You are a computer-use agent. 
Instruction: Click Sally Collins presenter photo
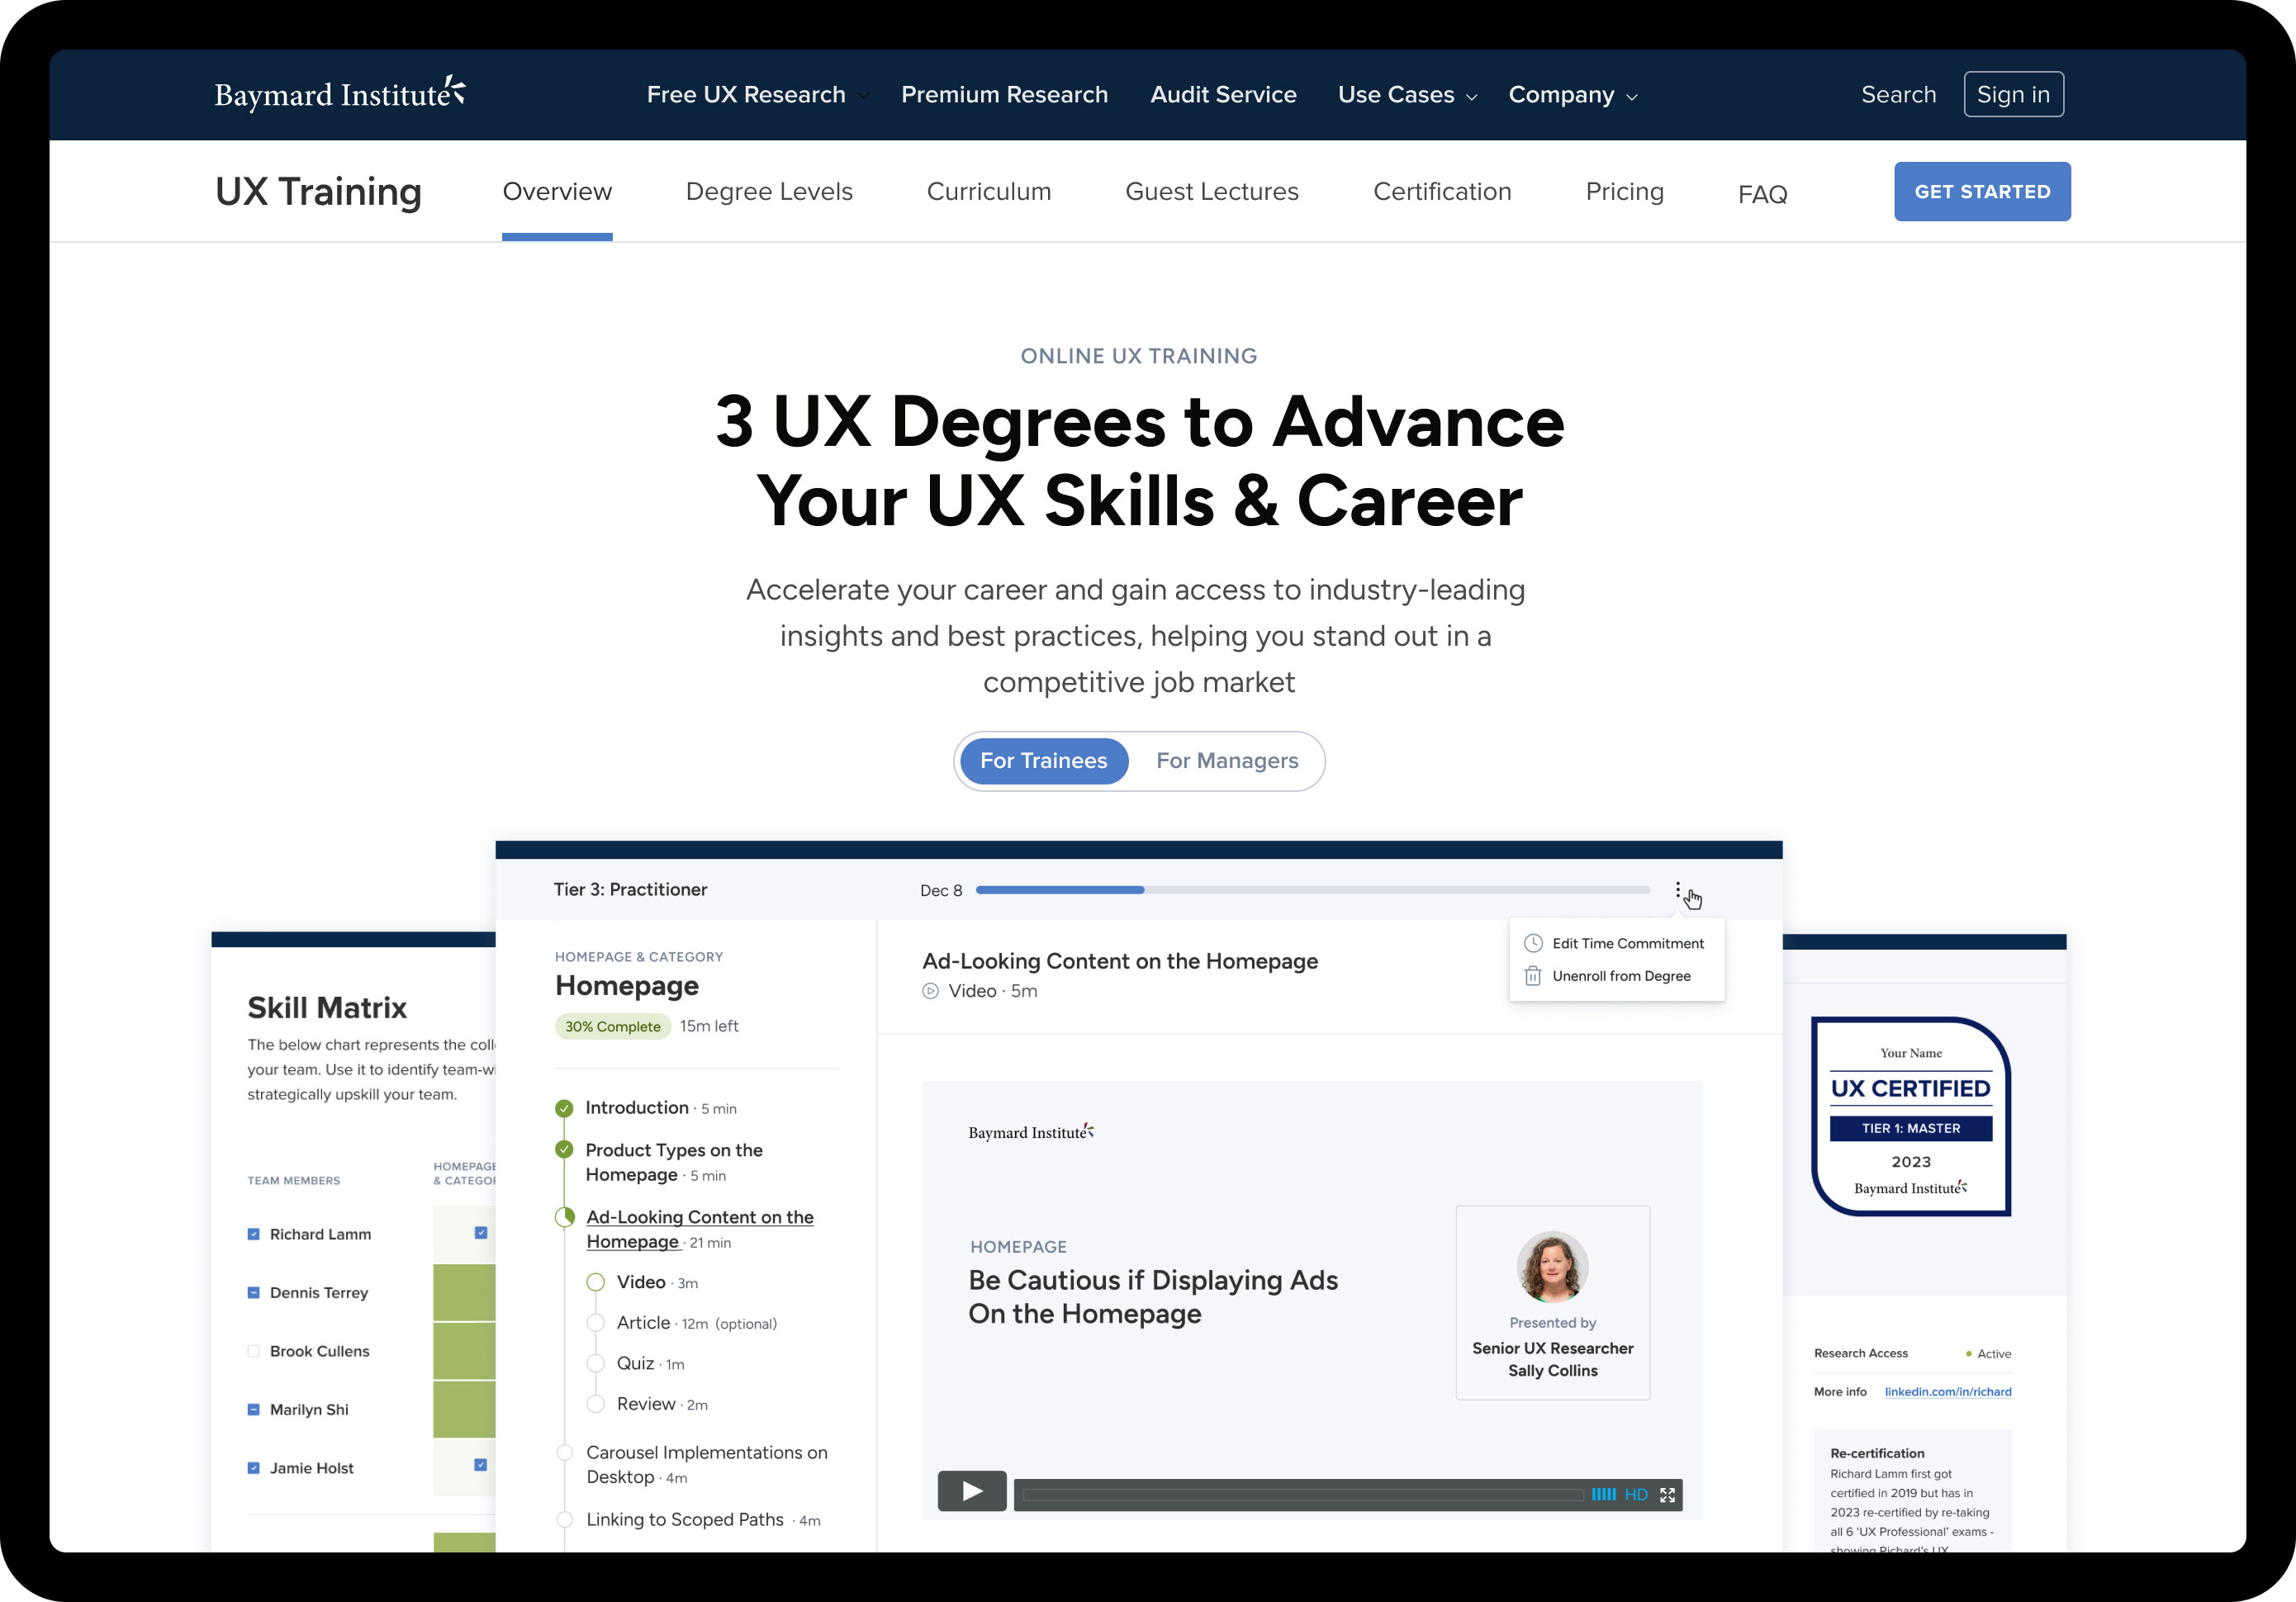pos(1552,1266)
